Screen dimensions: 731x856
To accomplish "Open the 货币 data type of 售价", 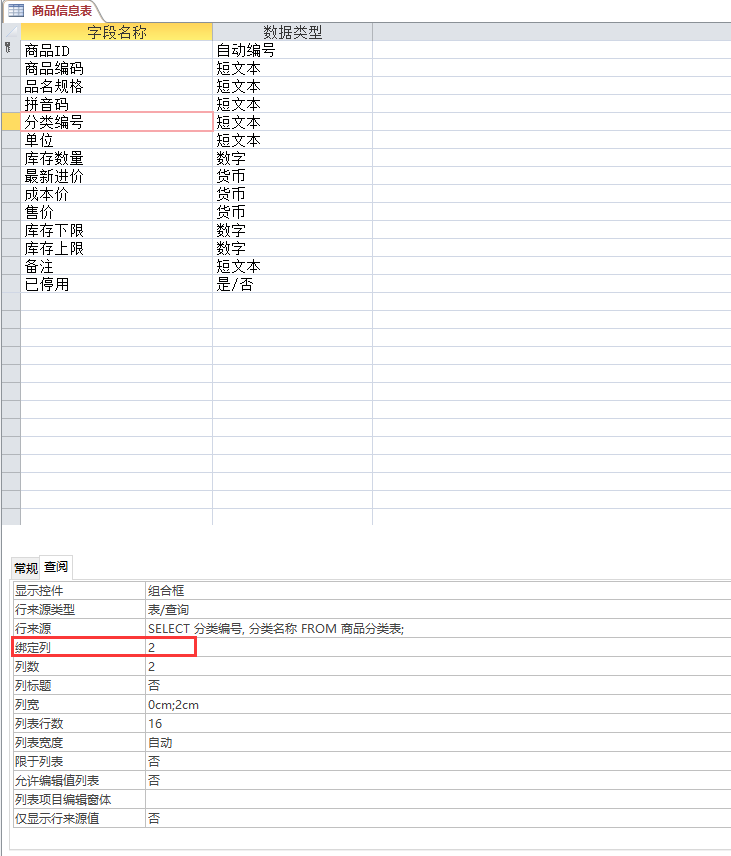I will 292,212.
